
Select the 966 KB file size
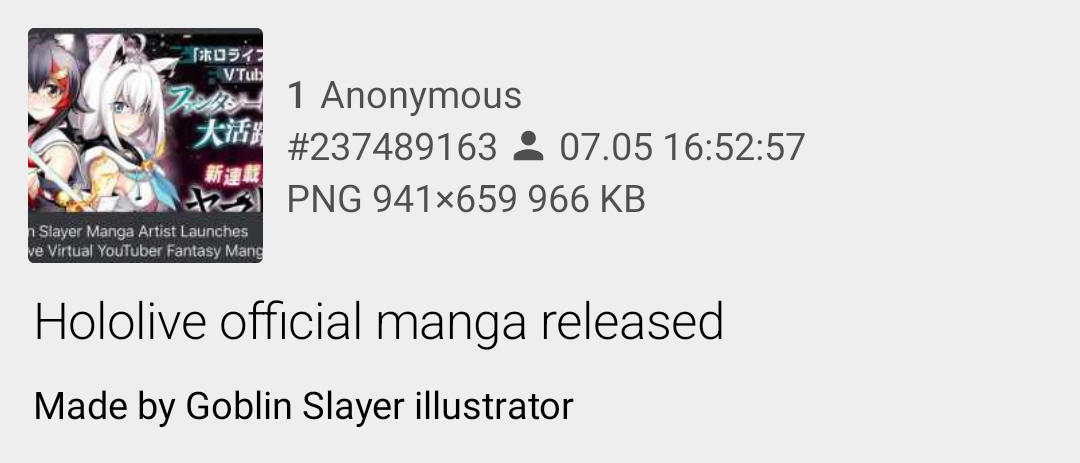point(586,200)
